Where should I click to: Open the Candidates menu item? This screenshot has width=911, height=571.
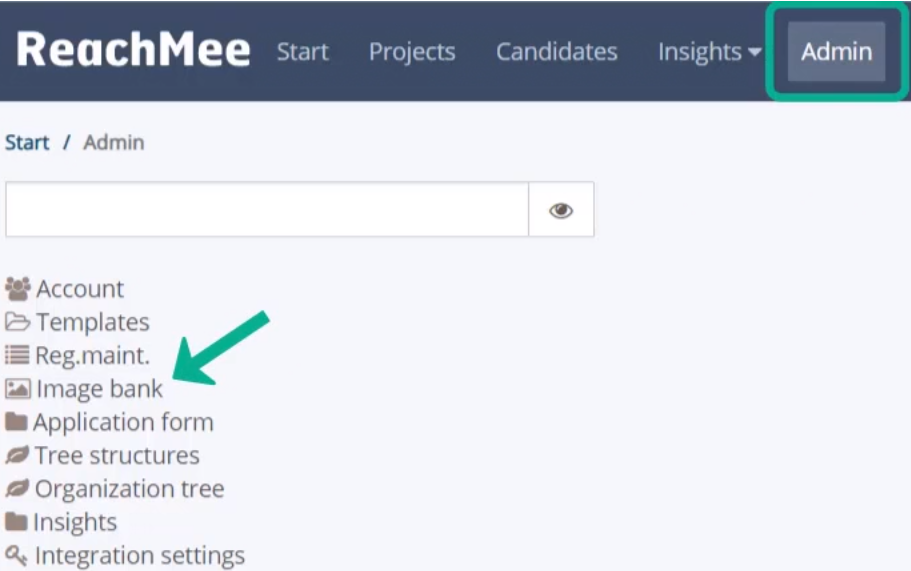[557, 52]
